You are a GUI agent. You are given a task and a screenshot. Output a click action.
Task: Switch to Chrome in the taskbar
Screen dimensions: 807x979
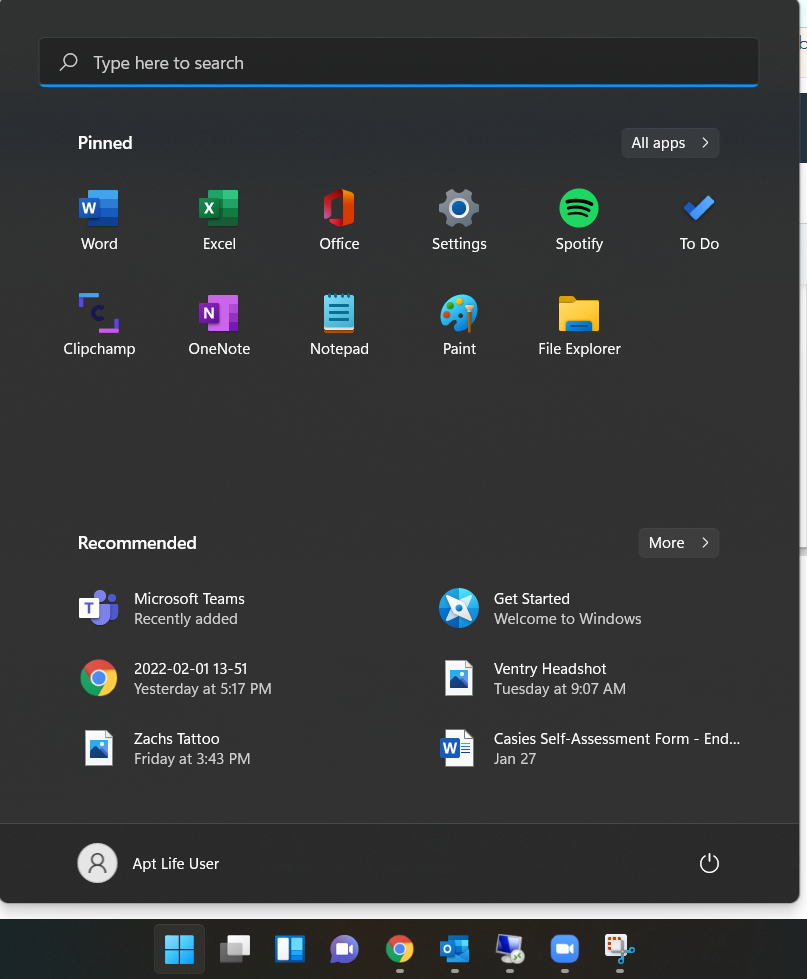point(399,949)
